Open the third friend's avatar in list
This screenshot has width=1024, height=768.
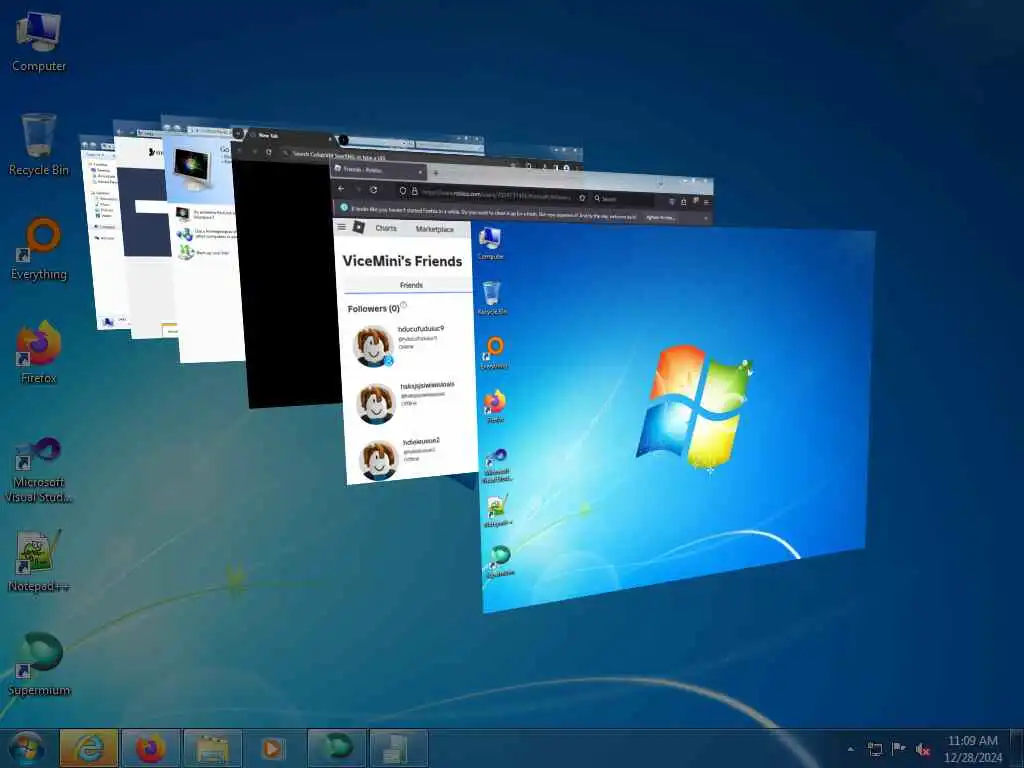tap(379, 460)
